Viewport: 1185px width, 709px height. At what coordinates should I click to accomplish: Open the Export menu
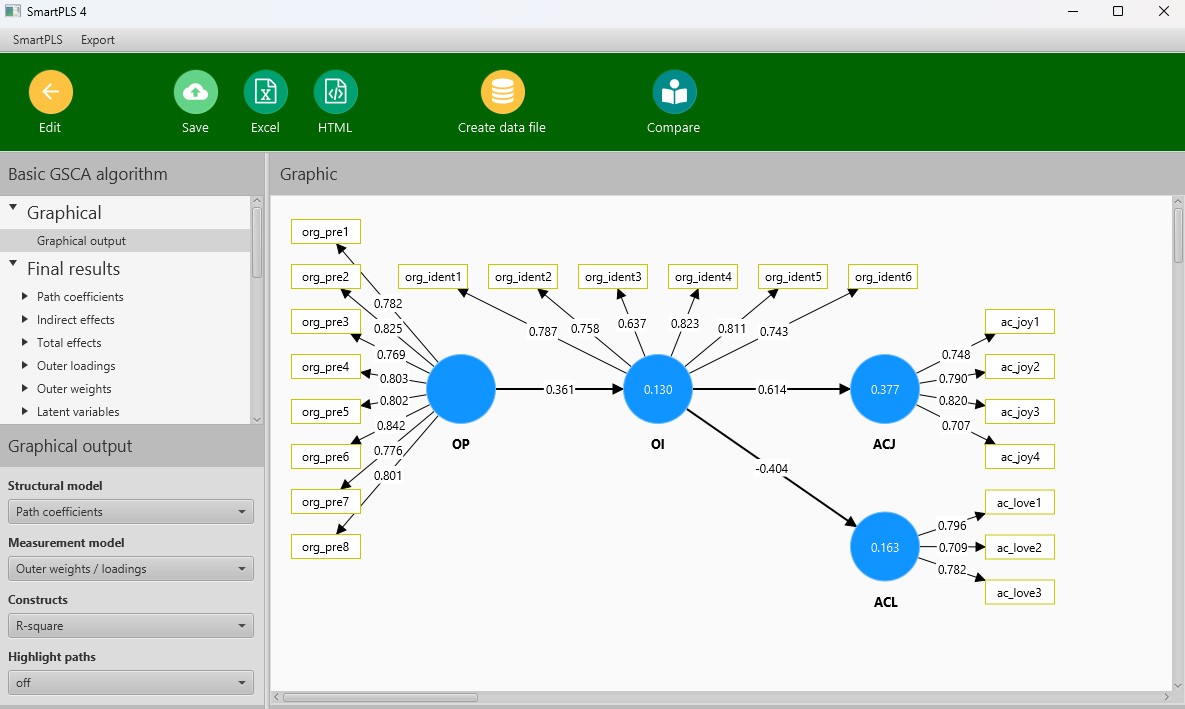[98, 40]
